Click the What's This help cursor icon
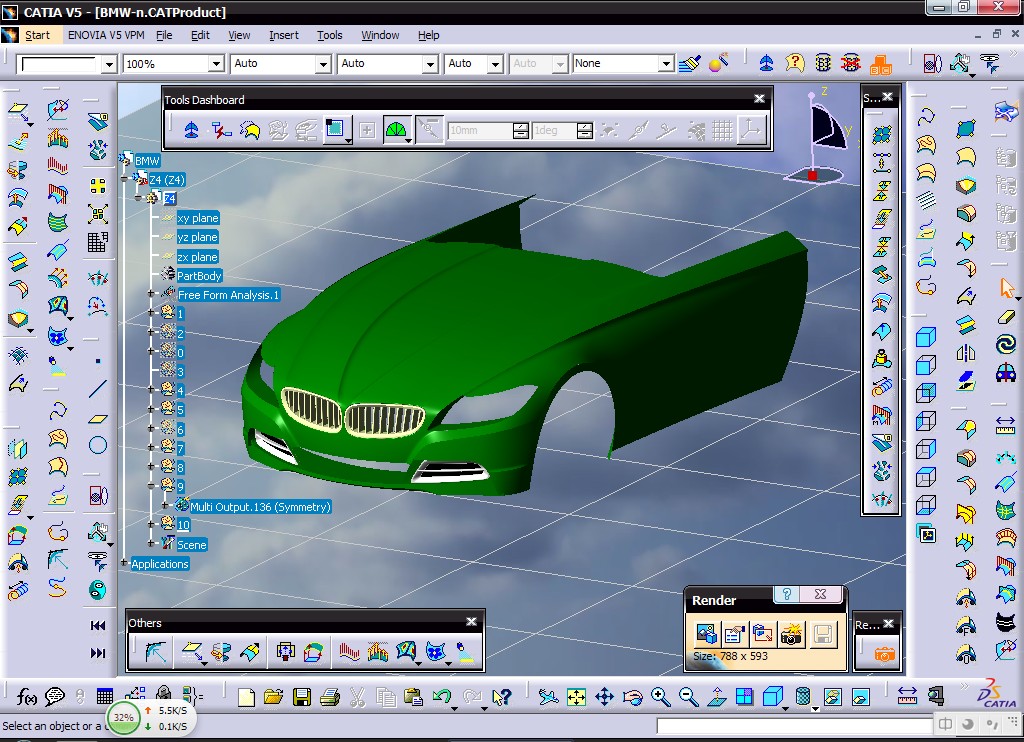Image resolution: width=1024 pixels, height=742 pixels. click(x=501, y=698)
